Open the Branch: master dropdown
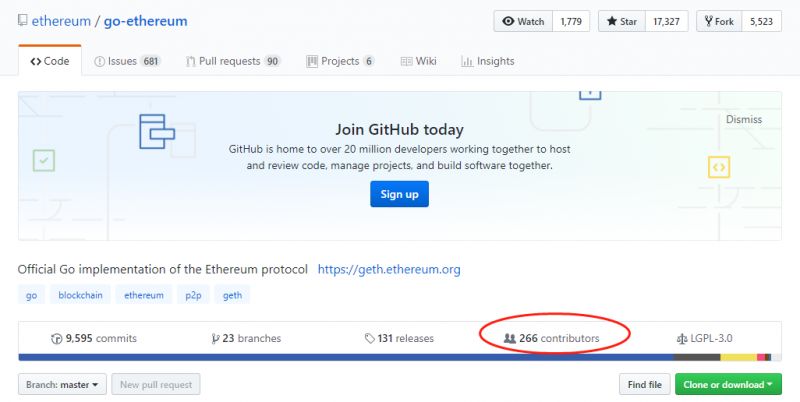Image resolution: width=800 pixels, height=402 pixels. point(62,384)
